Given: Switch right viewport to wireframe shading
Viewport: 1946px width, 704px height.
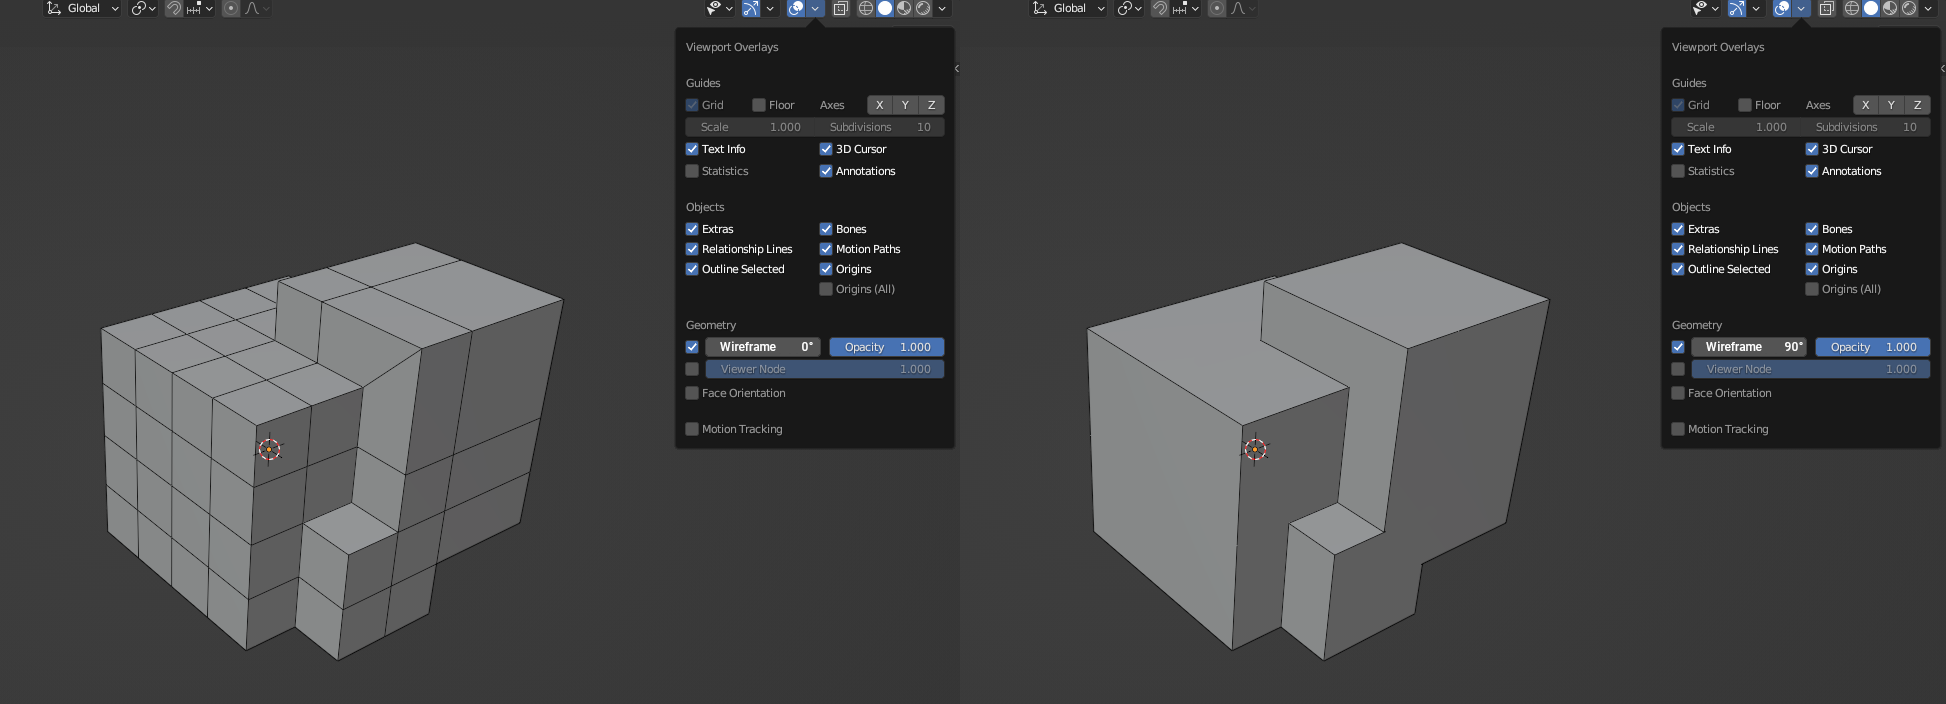Looking at the screenshot, I should click(1852, 8).
